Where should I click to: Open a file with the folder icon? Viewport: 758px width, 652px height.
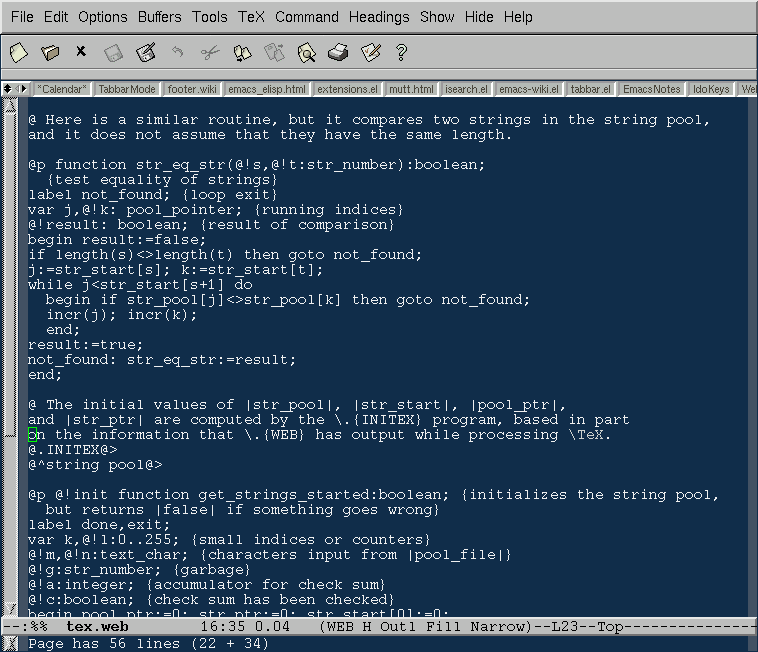[x=50, y=52]
